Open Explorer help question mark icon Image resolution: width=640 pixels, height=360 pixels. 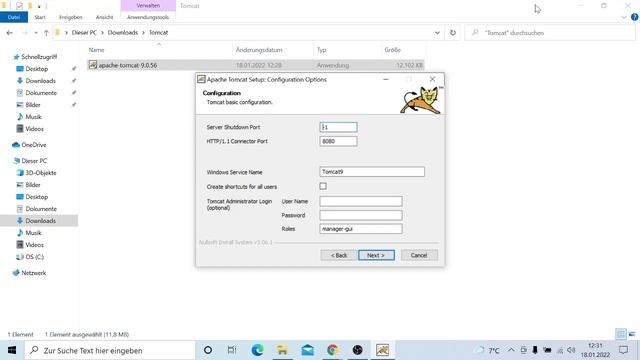tap(634, 17)
